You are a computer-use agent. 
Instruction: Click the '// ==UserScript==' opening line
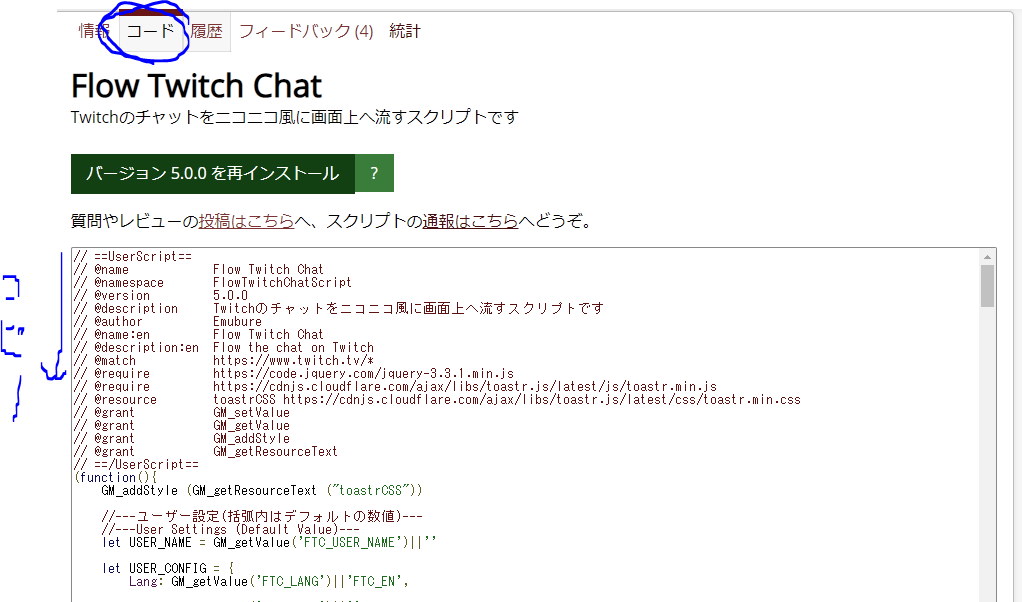click(x=133, y=257)
